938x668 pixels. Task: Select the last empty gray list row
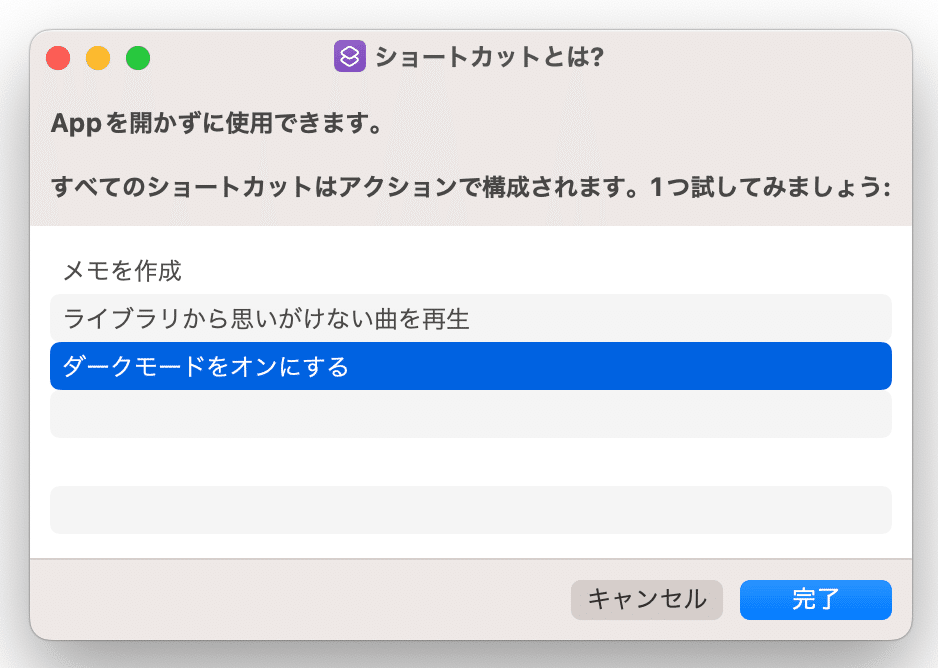pyautogui.click(x=471, y=510)
